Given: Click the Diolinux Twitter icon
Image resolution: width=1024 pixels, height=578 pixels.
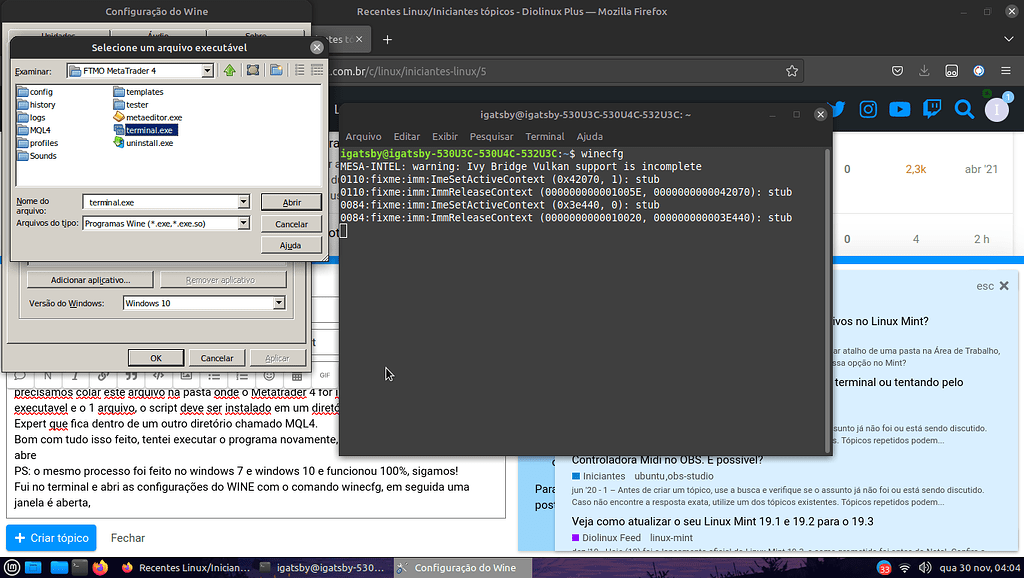Looking at the screenshot, I should pyautogui.click(x=839, y=110).
